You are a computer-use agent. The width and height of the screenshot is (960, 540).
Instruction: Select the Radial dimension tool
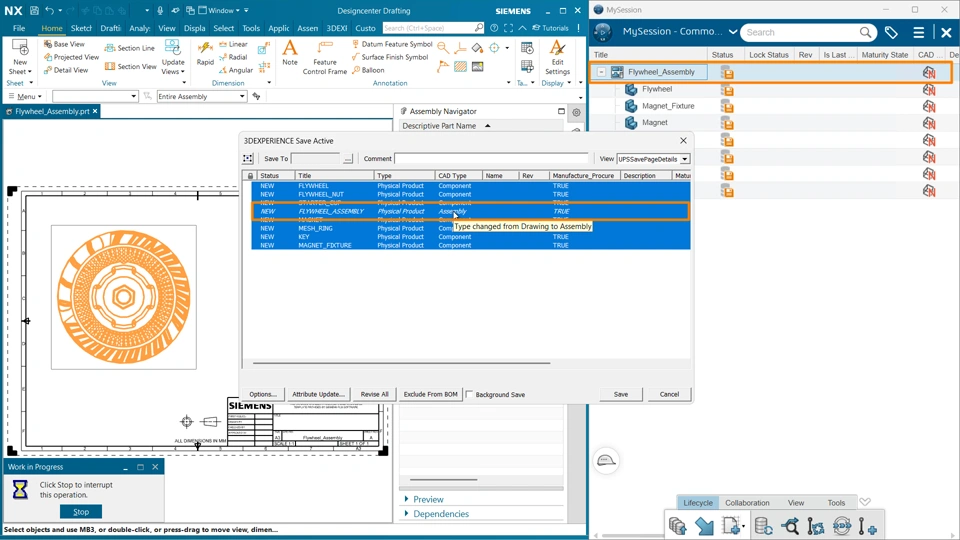233,57
